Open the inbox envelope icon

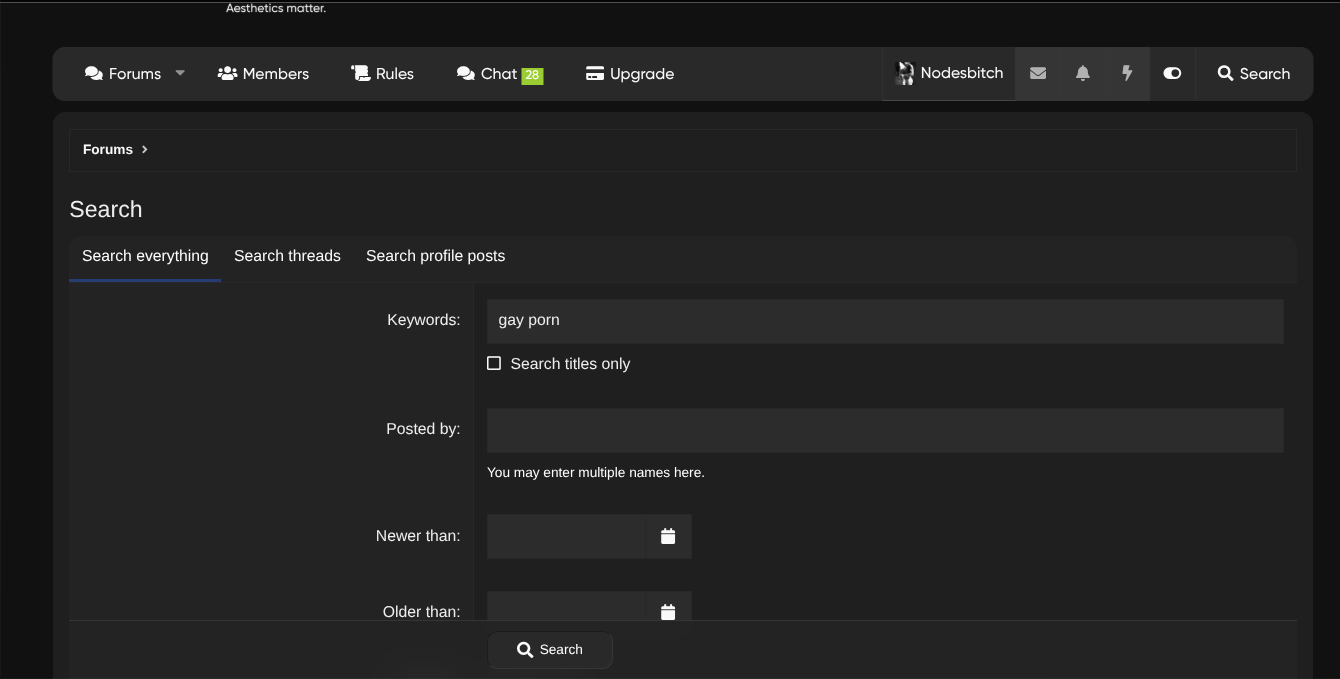point(1038,73)
